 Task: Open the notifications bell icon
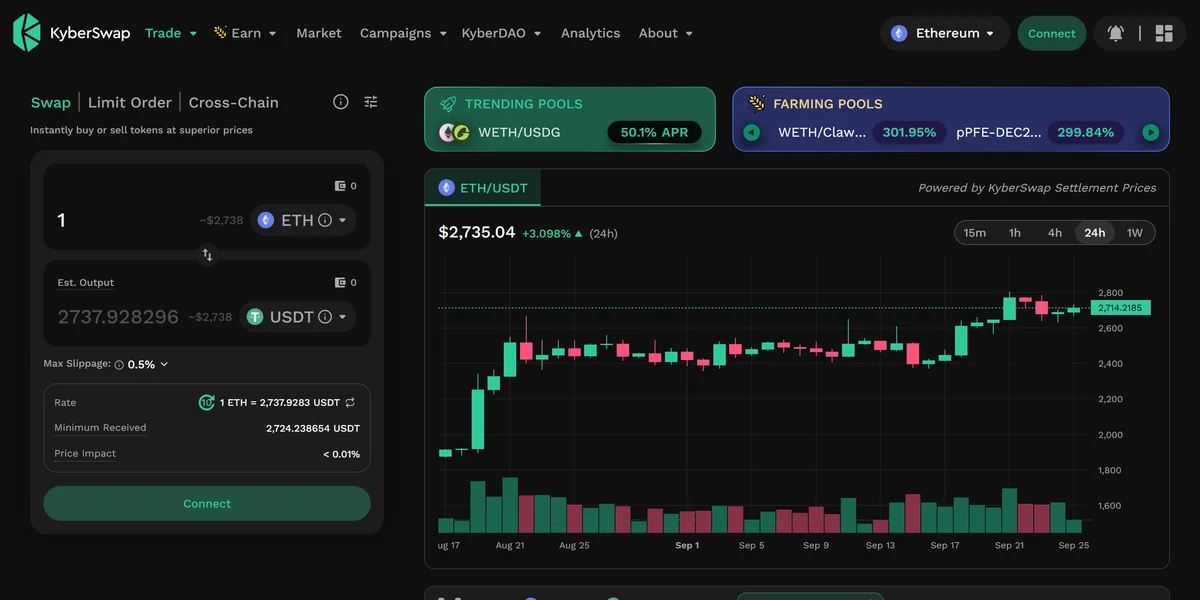(x=1116, y=33)
